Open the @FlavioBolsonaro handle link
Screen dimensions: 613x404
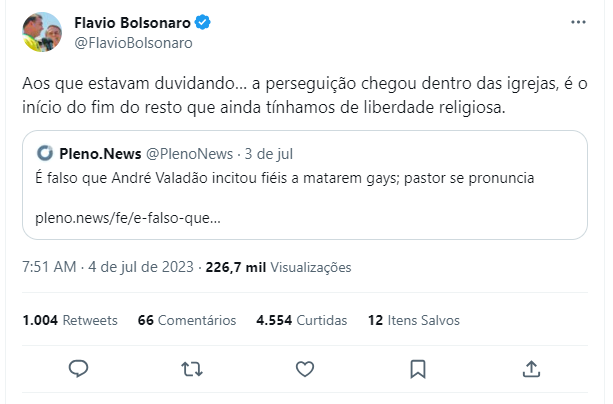coord(133,43)
